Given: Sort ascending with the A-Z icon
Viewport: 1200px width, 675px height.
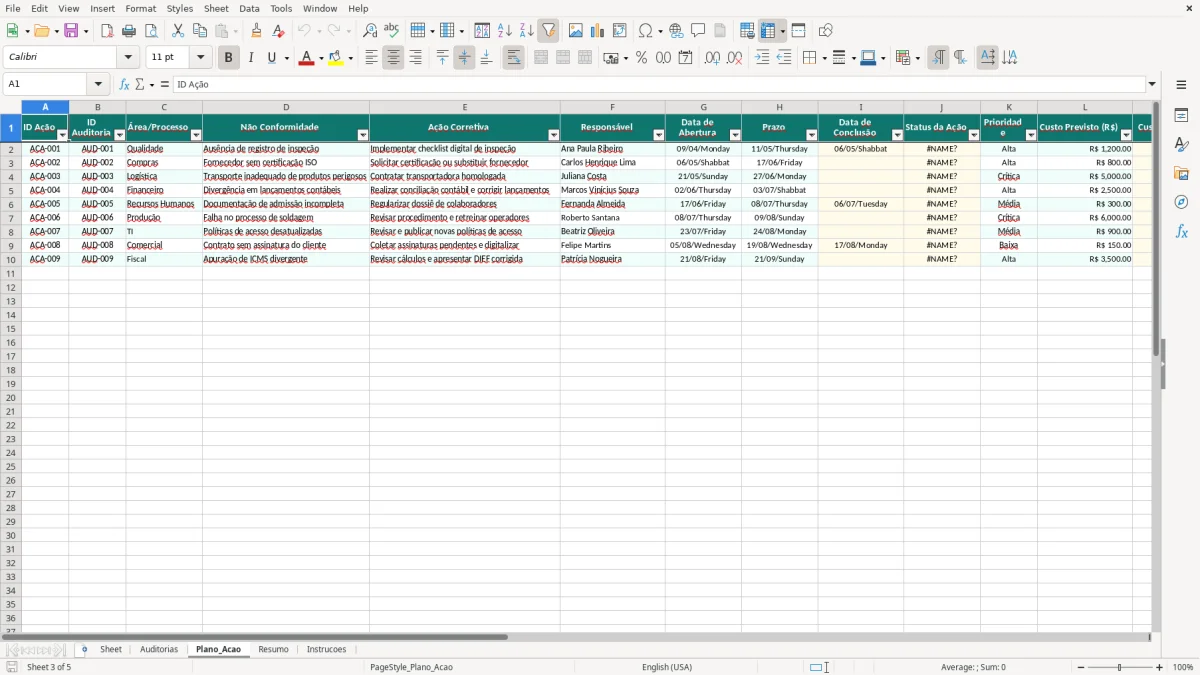Looking at the screenshot, I should [505, 31].
